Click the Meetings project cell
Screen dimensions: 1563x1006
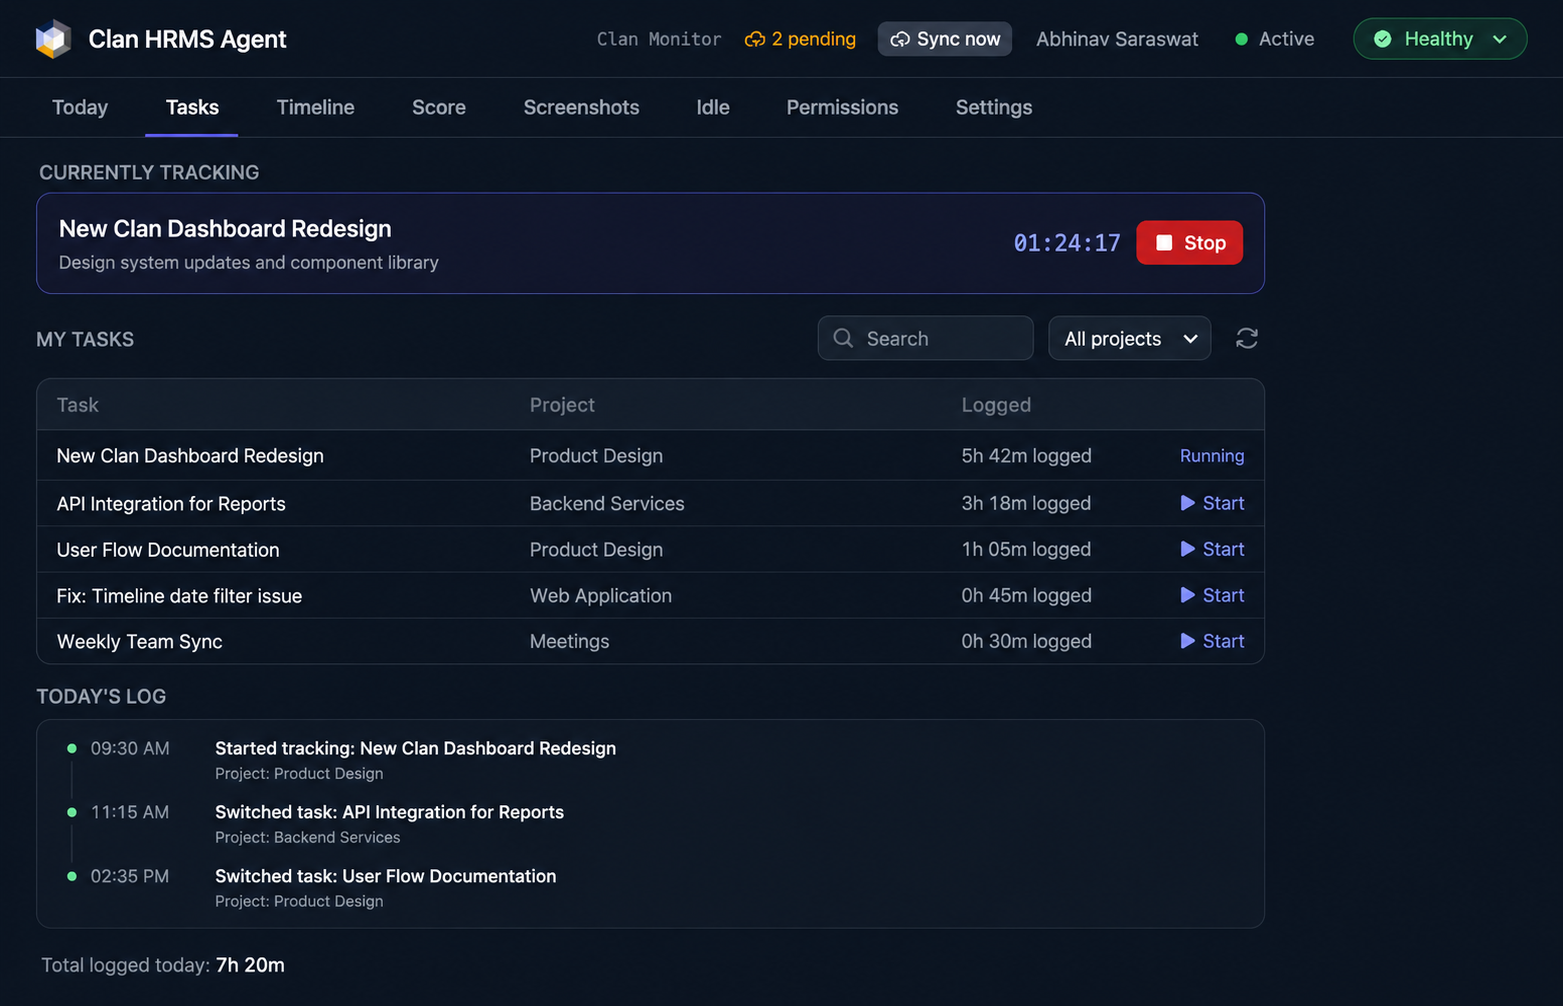569,641
